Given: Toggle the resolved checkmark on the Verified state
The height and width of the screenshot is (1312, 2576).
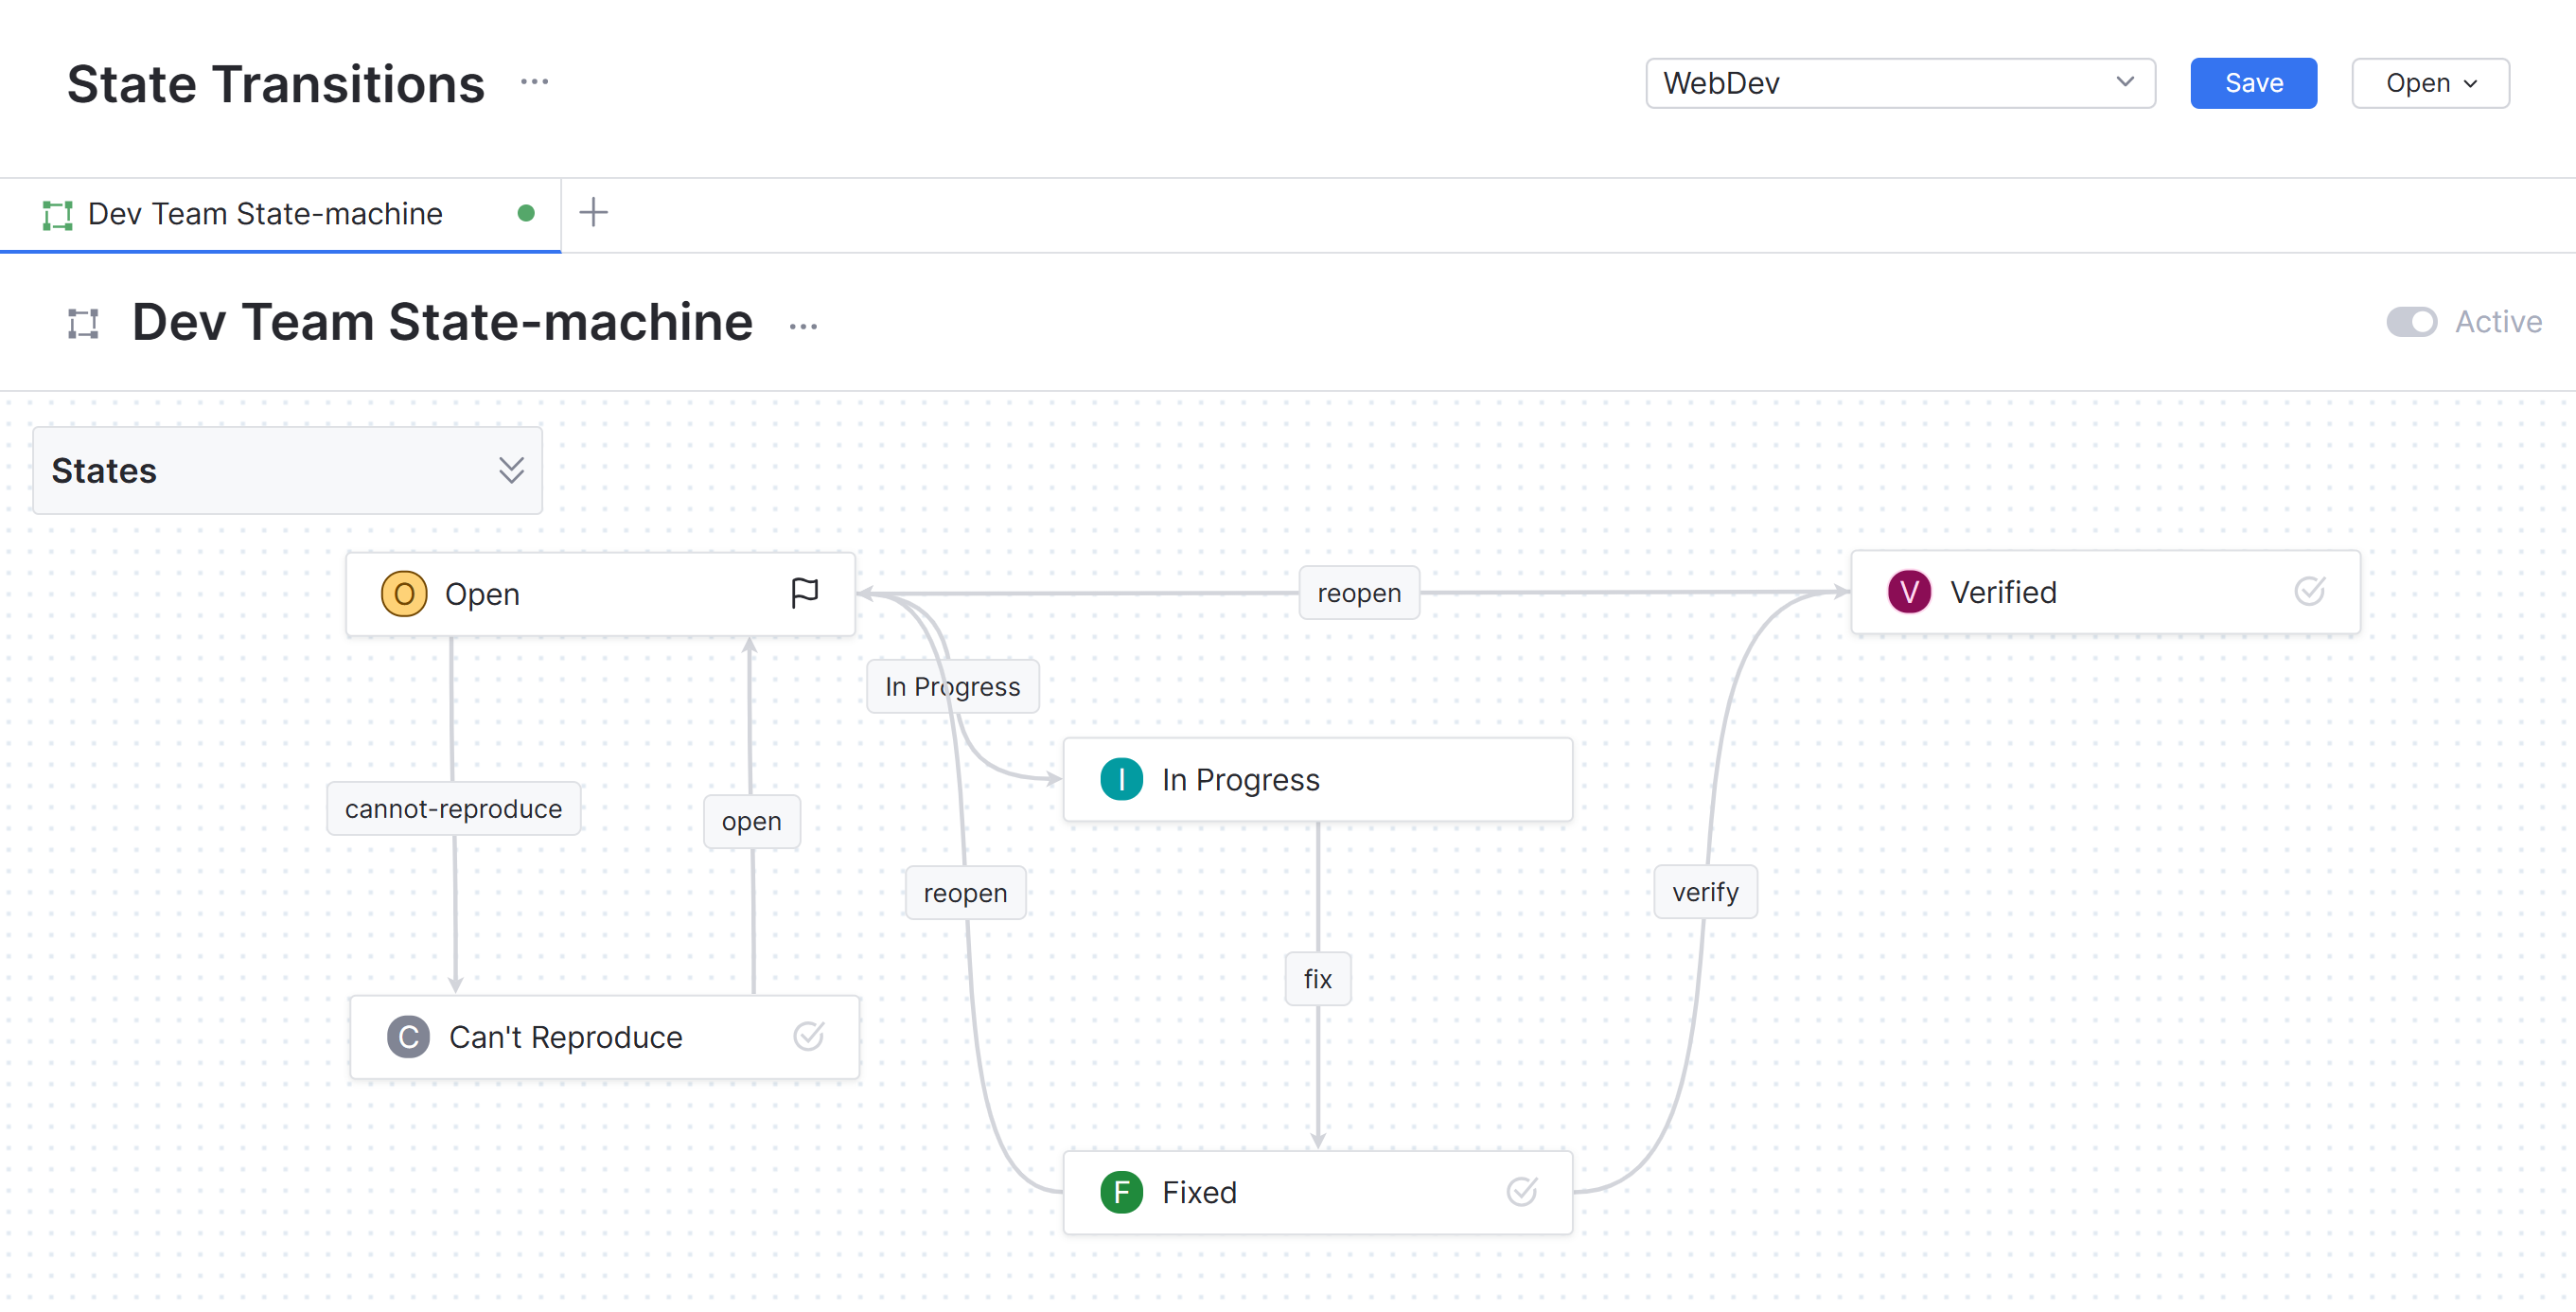Looking at the screenshot, I should (x=2310, y=591).
